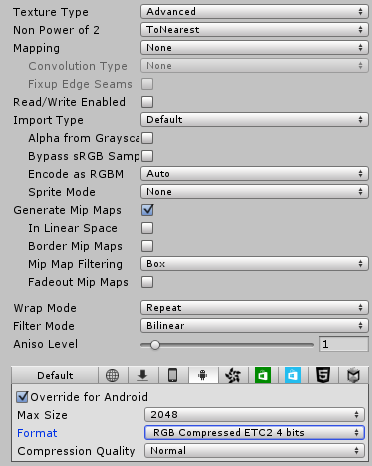The width and height of the screenshot is (372, 466).
Task: Open the Standalone download-arrow platform tab
Action: [143, 376]
